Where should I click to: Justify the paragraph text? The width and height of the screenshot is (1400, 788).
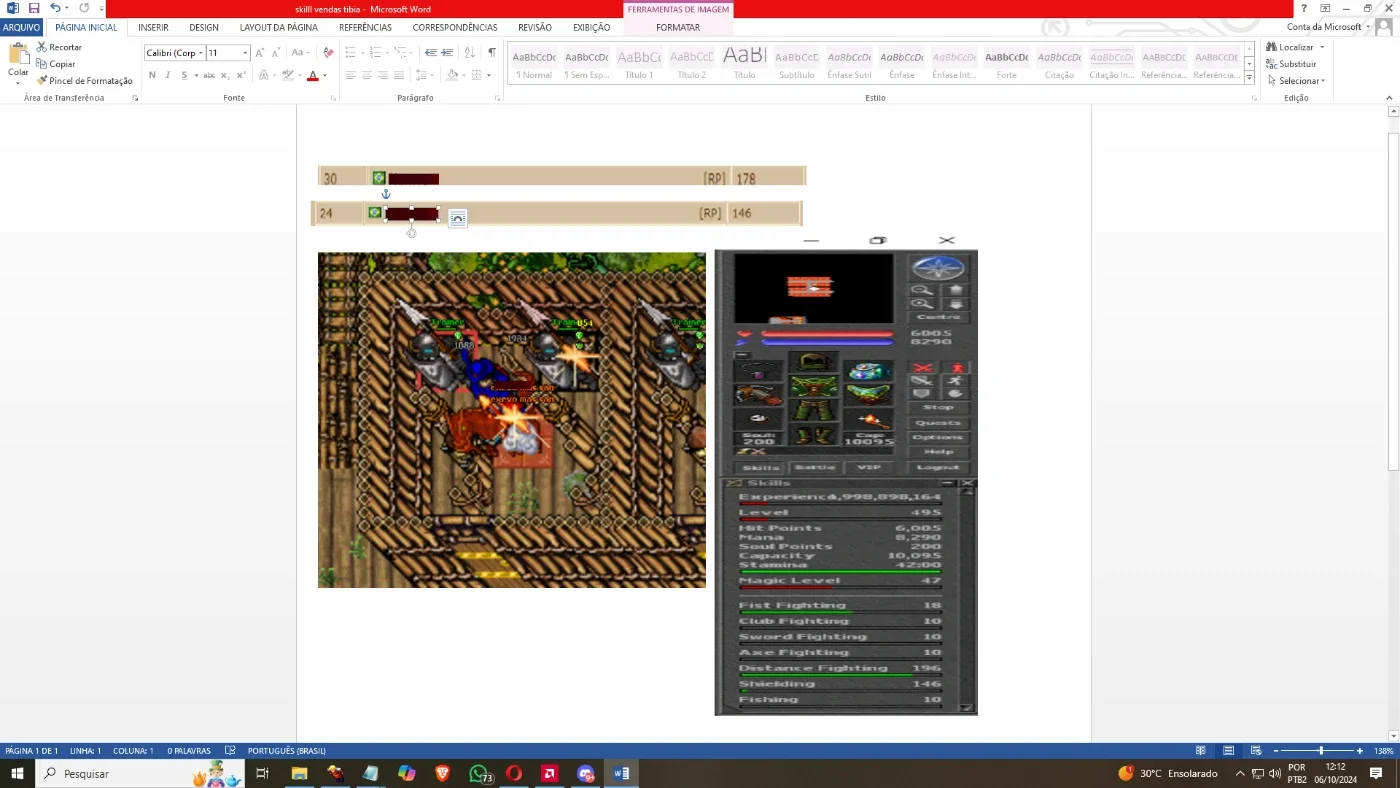[x=399, y=75]
